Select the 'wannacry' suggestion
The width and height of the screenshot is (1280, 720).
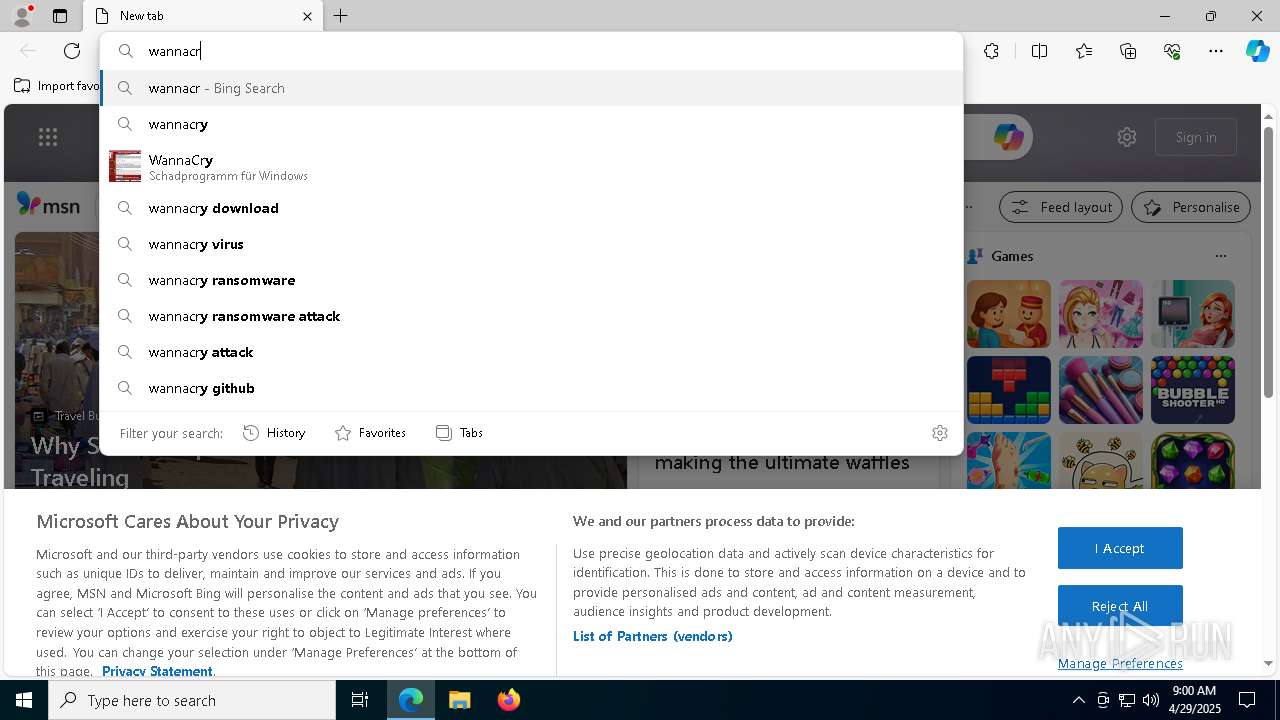(x=531, y=124)
